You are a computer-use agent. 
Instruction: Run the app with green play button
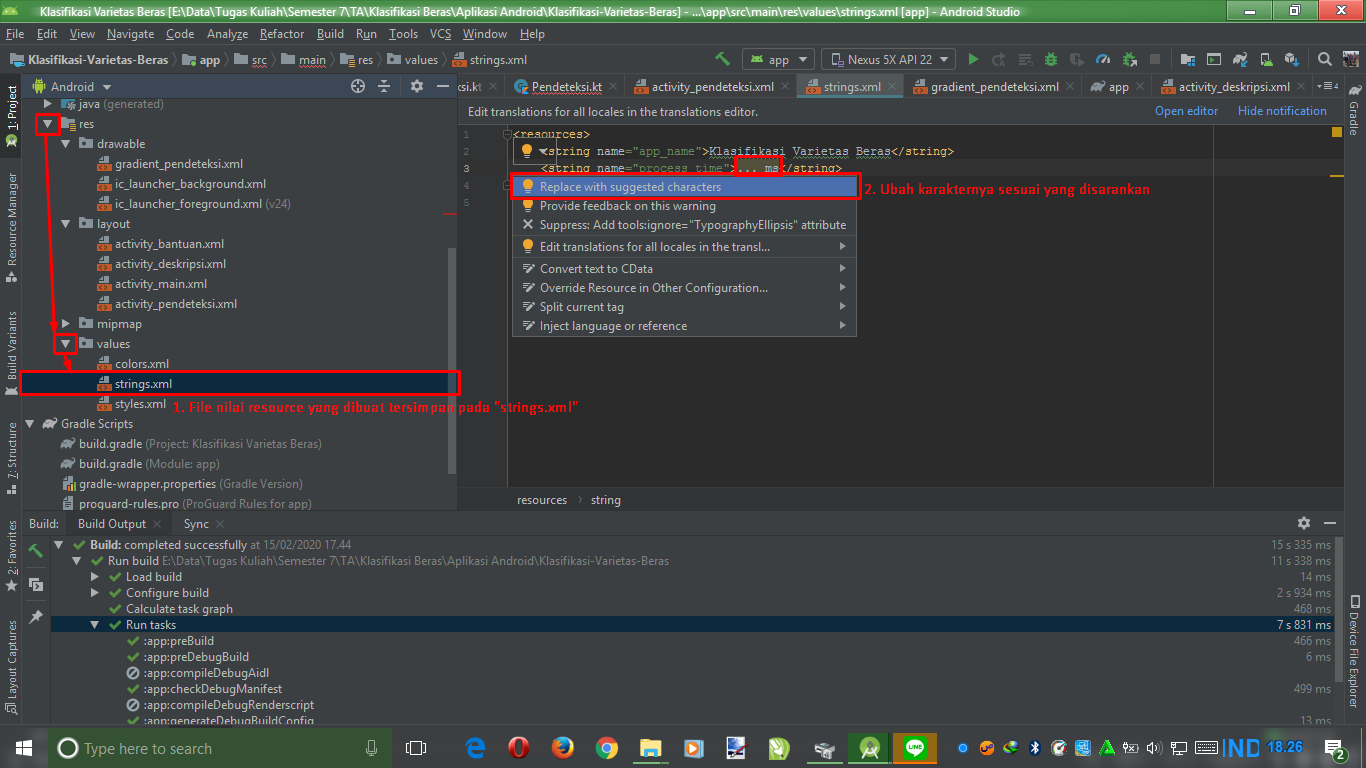pos(973,59)
